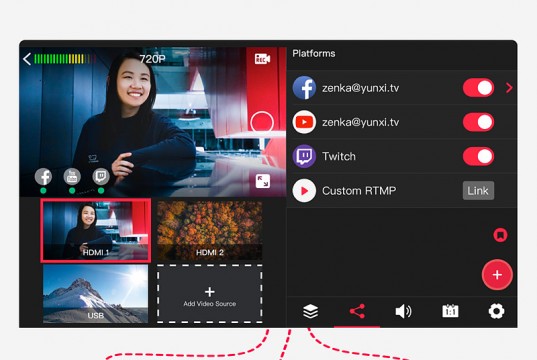
Task: Select the HDMI 2 video source
Action: click(210, 231)
